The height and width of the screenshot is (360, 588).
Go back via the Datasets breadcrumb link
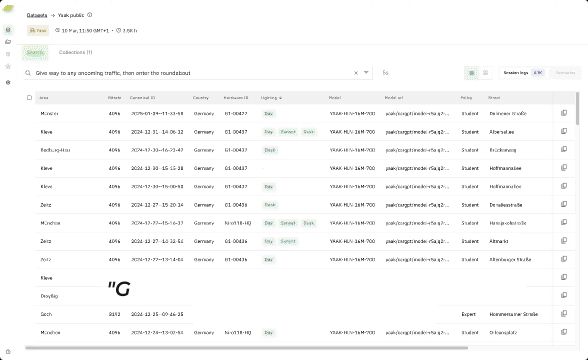click(x=37, y=15)
